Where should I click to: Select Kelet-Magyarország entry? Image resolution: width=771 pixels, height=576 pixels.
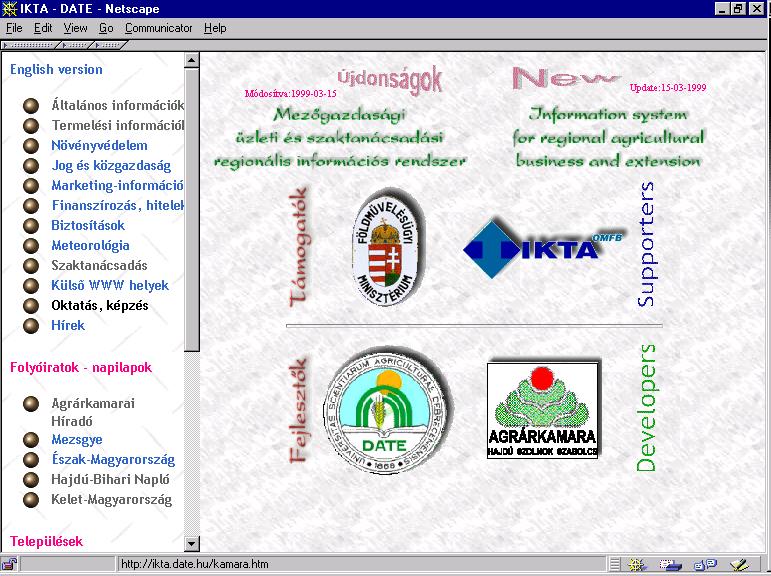(x=112, y=500)
